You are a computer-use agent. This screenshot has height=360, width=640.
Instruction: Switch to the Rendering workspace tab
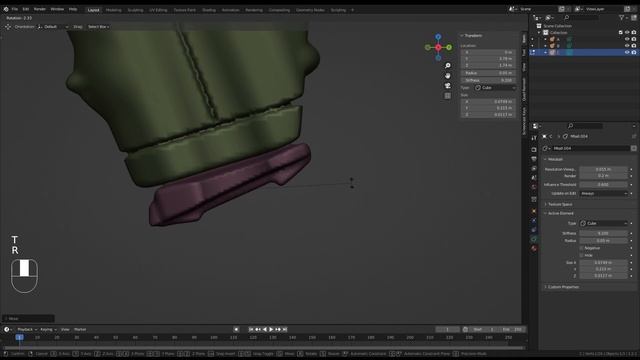pyautogui.click(x=254, y=10)
